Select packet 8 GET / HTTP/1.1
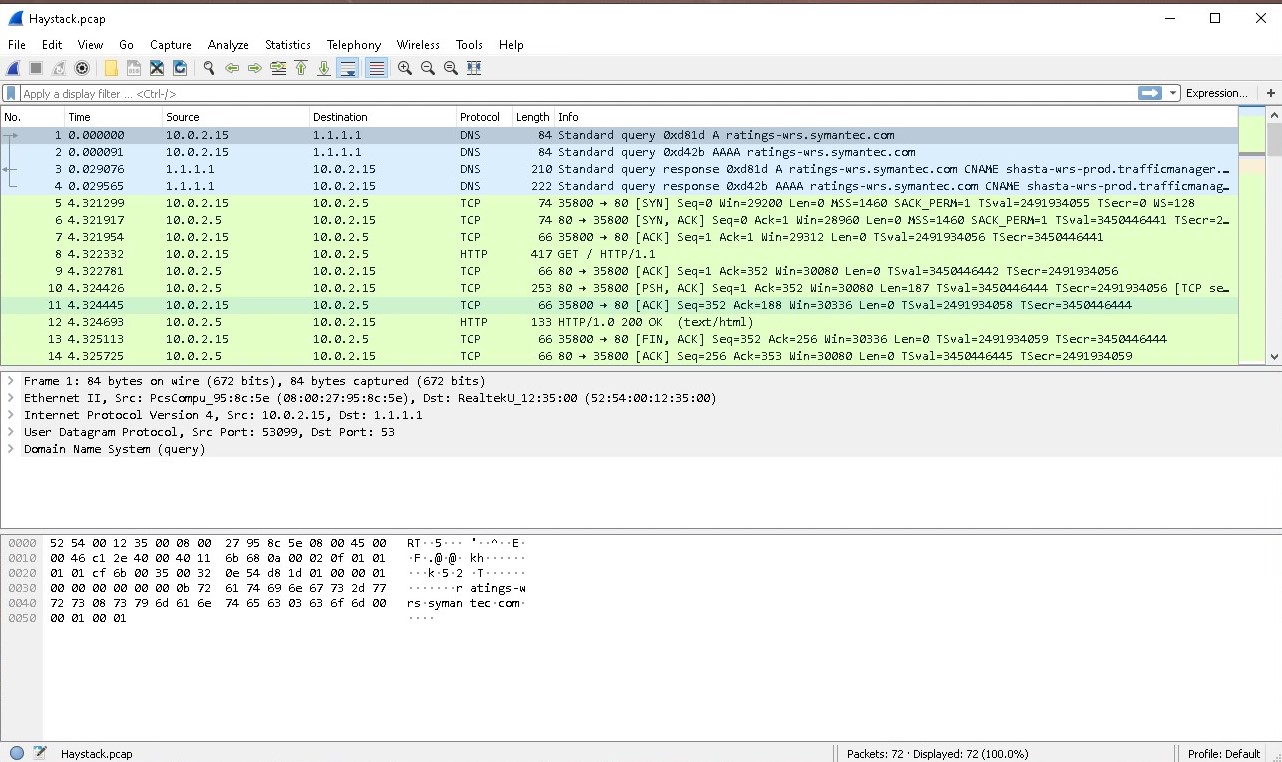The image size is (1282, 762). 619,254
